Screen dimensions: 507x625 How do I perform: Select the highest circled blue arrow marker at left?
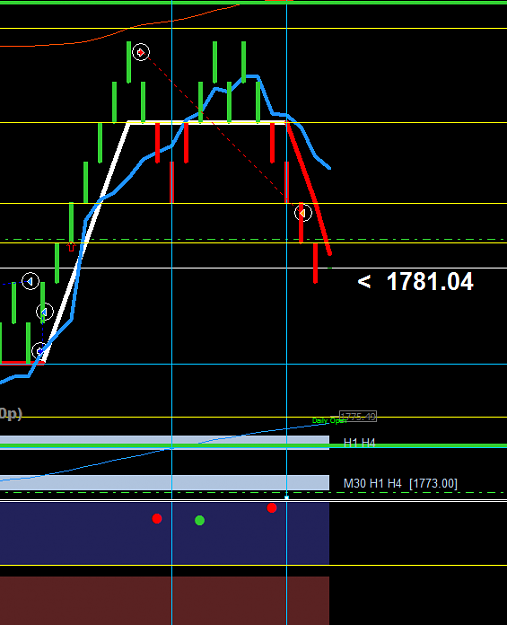tap(30, 281)
